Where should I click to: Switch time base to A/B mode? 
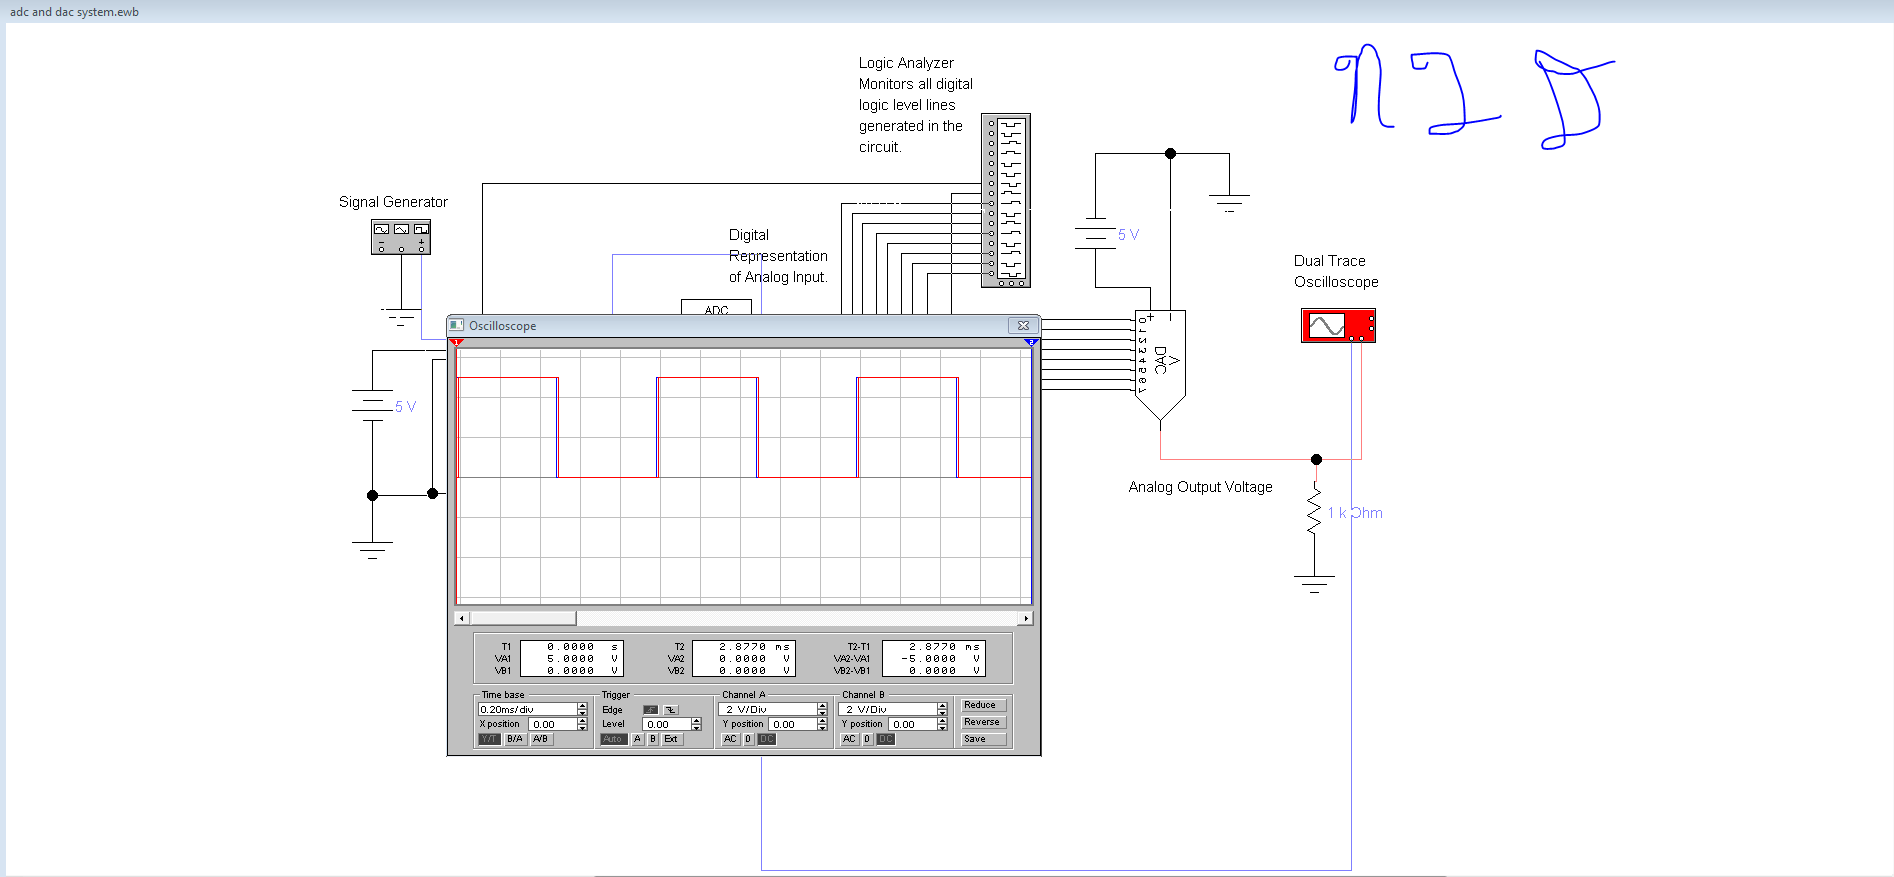pos(541,739)
